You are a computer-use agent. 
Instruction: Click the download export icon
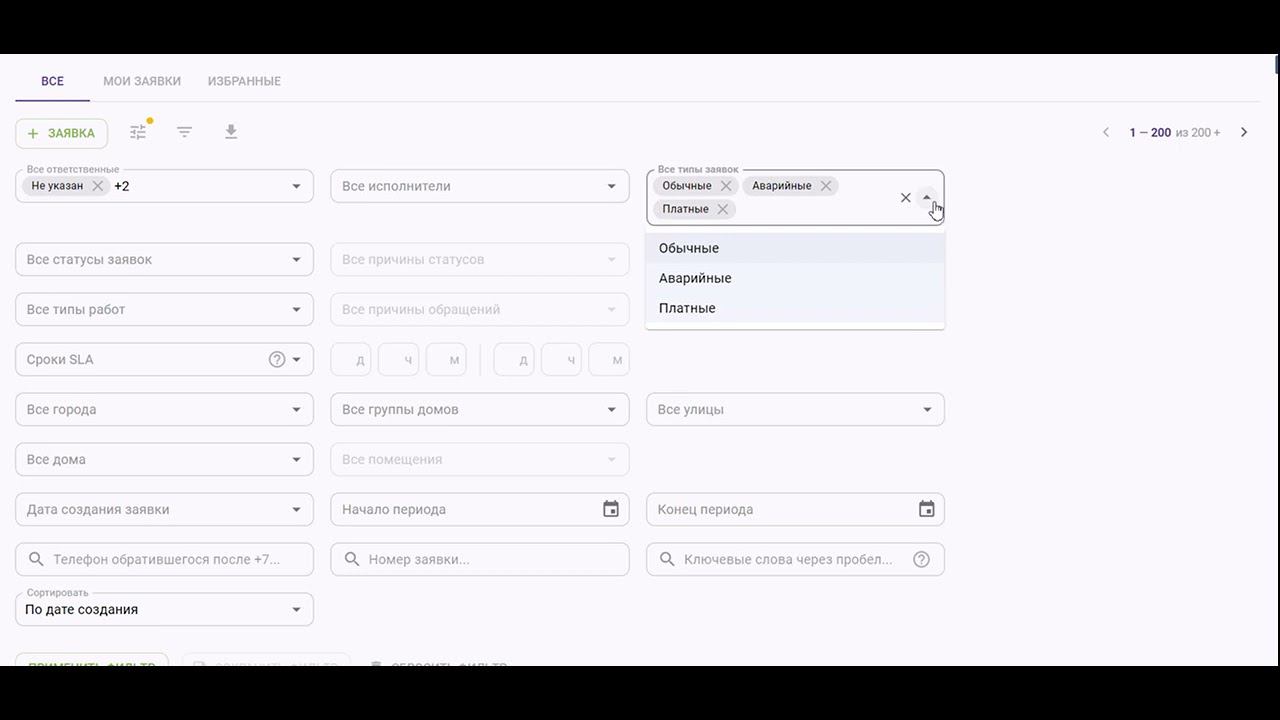click(231, 132)
